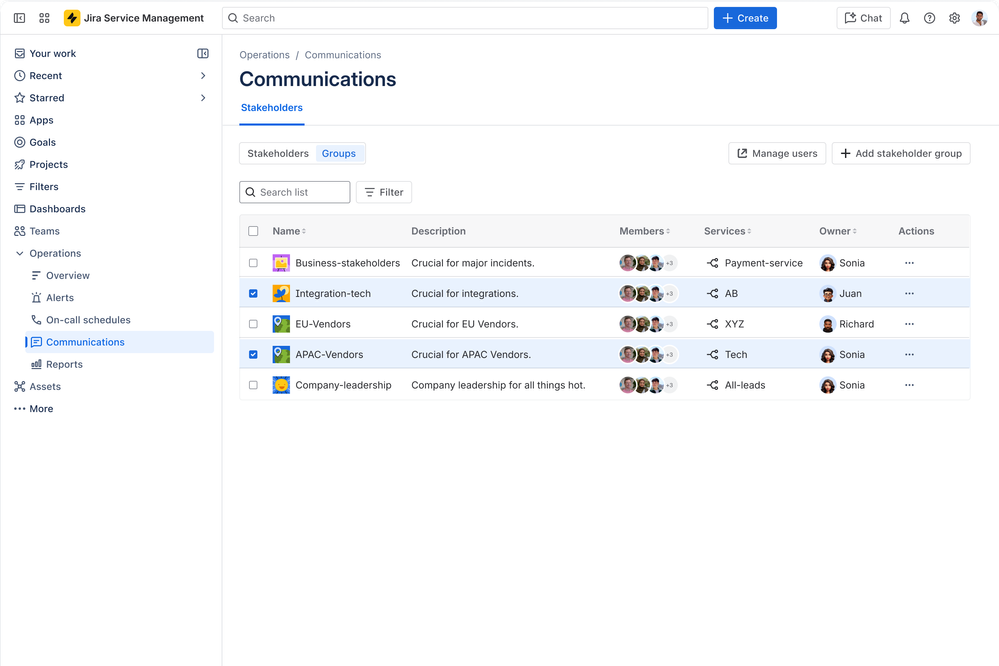This screenshot has height=666, width=999.
Task: Open the help question mark icon
Action: click(x=929, y=18)
